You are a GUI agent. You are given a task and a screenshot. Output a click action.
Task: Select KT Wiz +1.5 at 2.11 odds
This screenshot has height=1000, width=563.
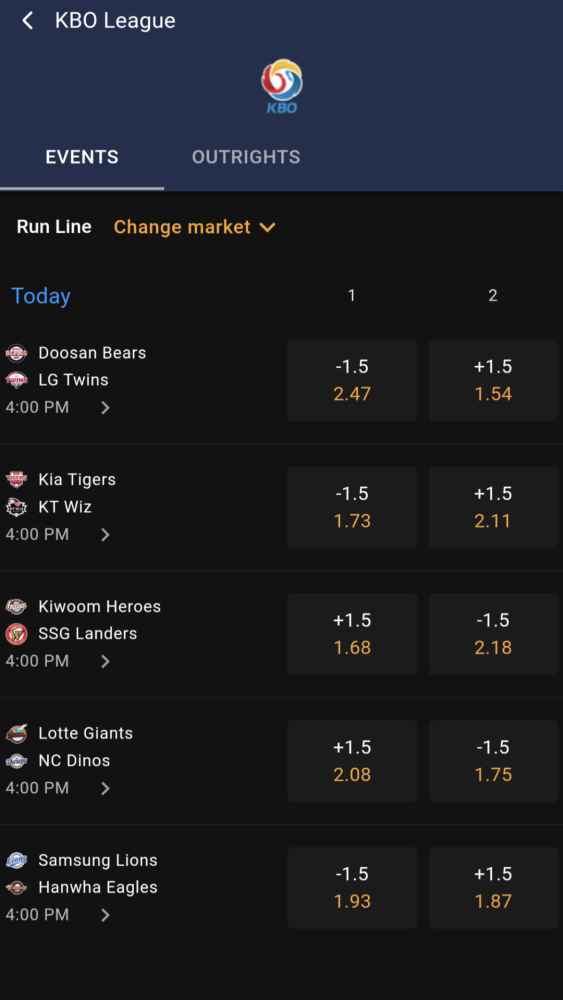pyautogui.click(x=493, y=507)
